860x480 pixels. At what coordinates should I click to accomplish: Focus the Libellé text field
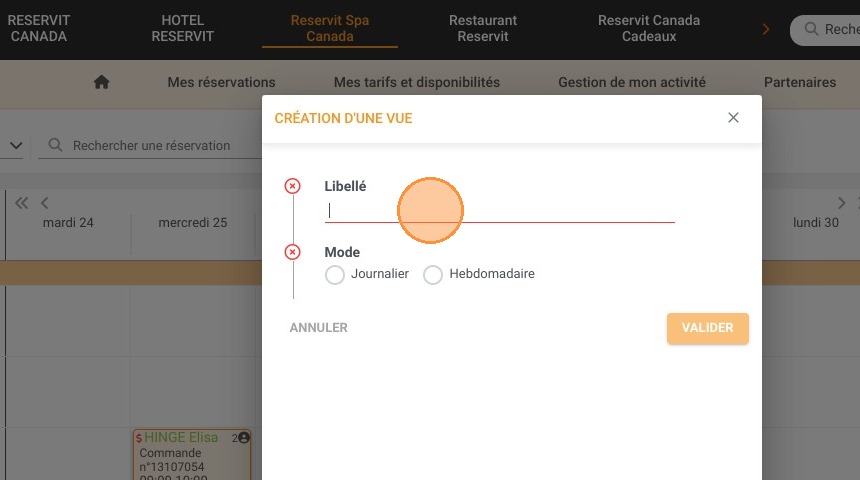pos(500,211)
